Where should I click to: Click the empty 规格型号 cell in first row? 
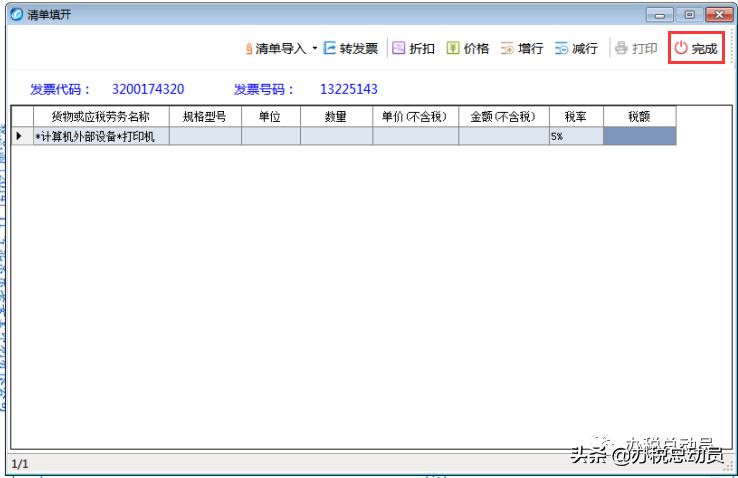pyautogui.click(x=205, y=136)
